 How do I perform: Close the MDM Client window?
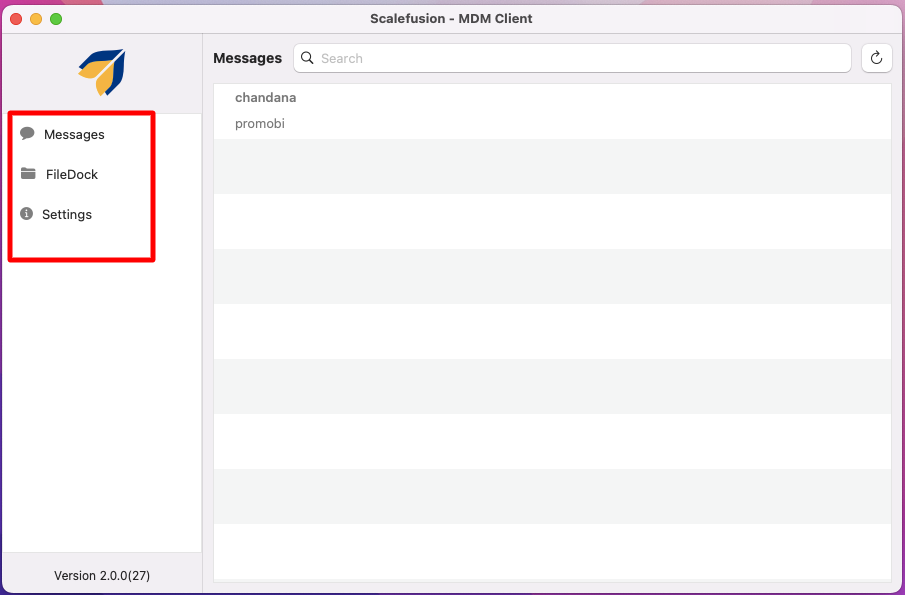[16, 19]
